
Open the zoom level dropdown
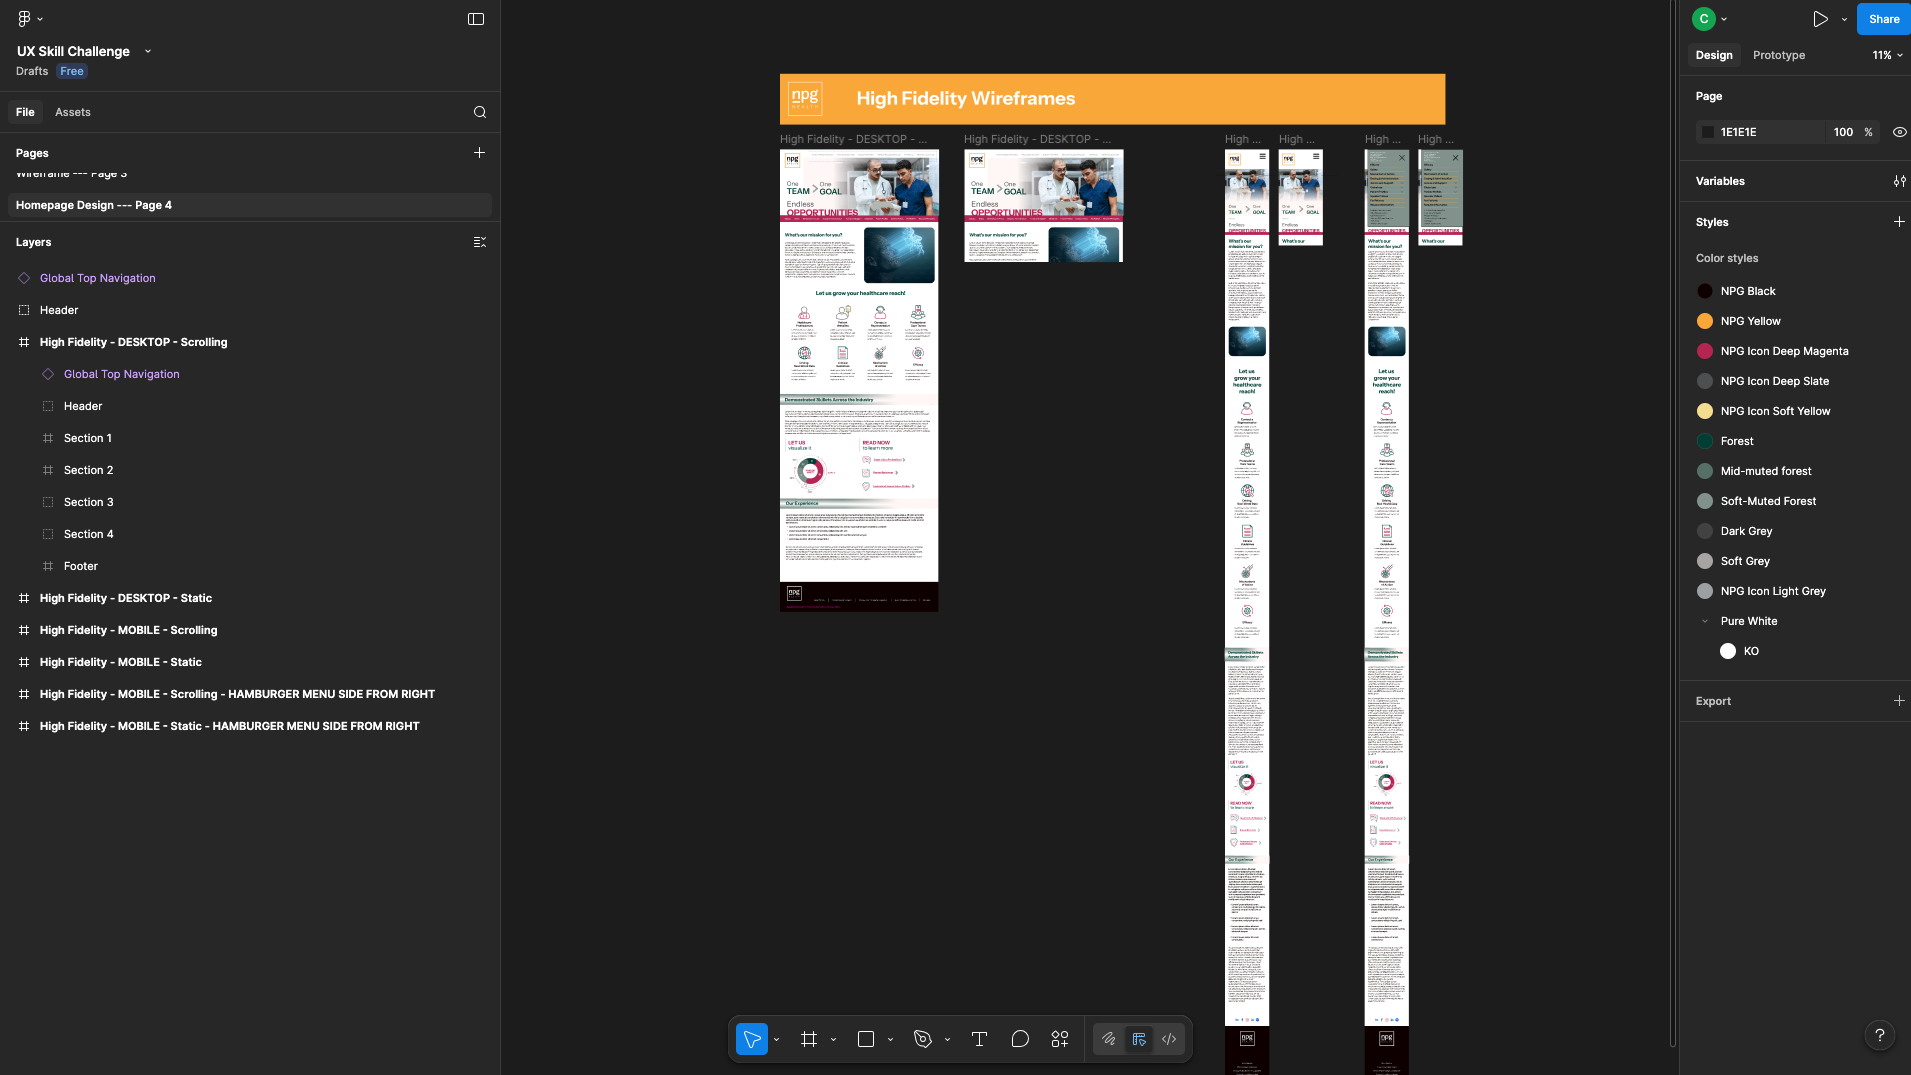tap(1884, 55)
